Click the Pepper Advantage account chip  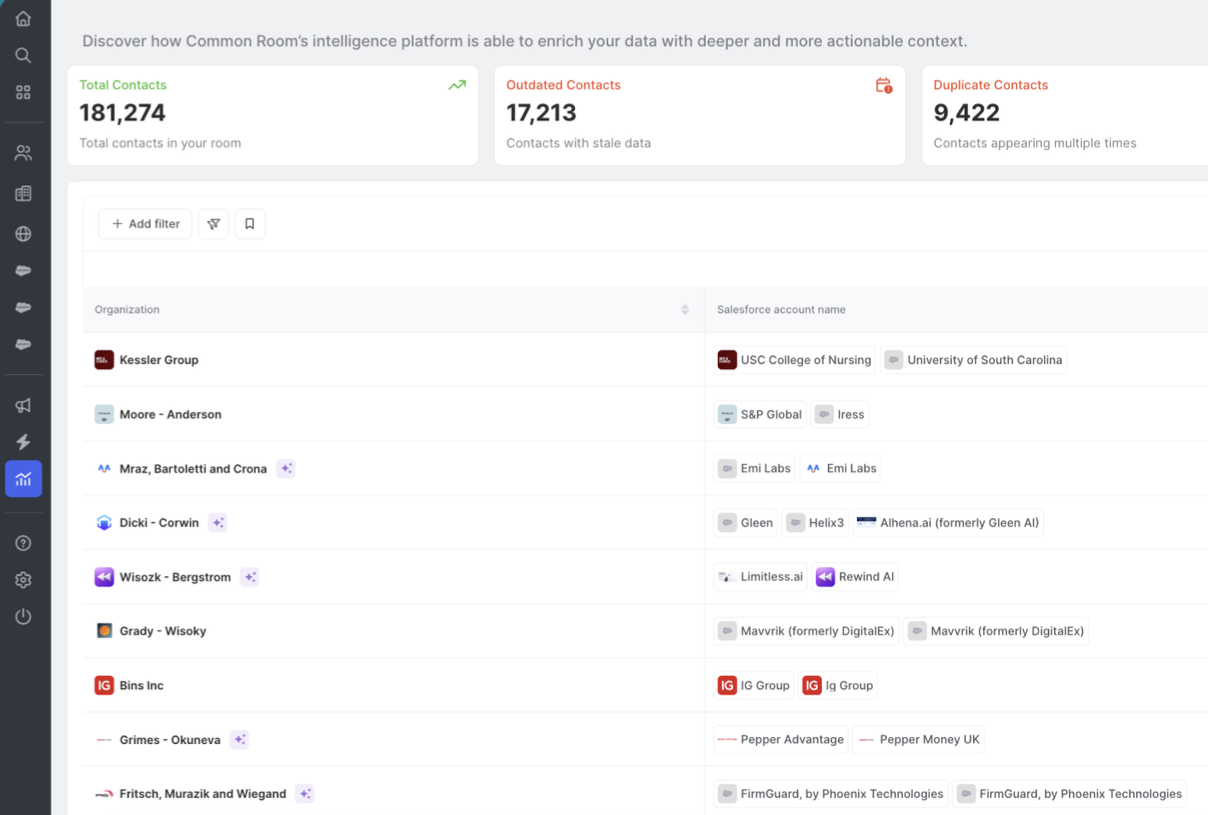(781, 740)
